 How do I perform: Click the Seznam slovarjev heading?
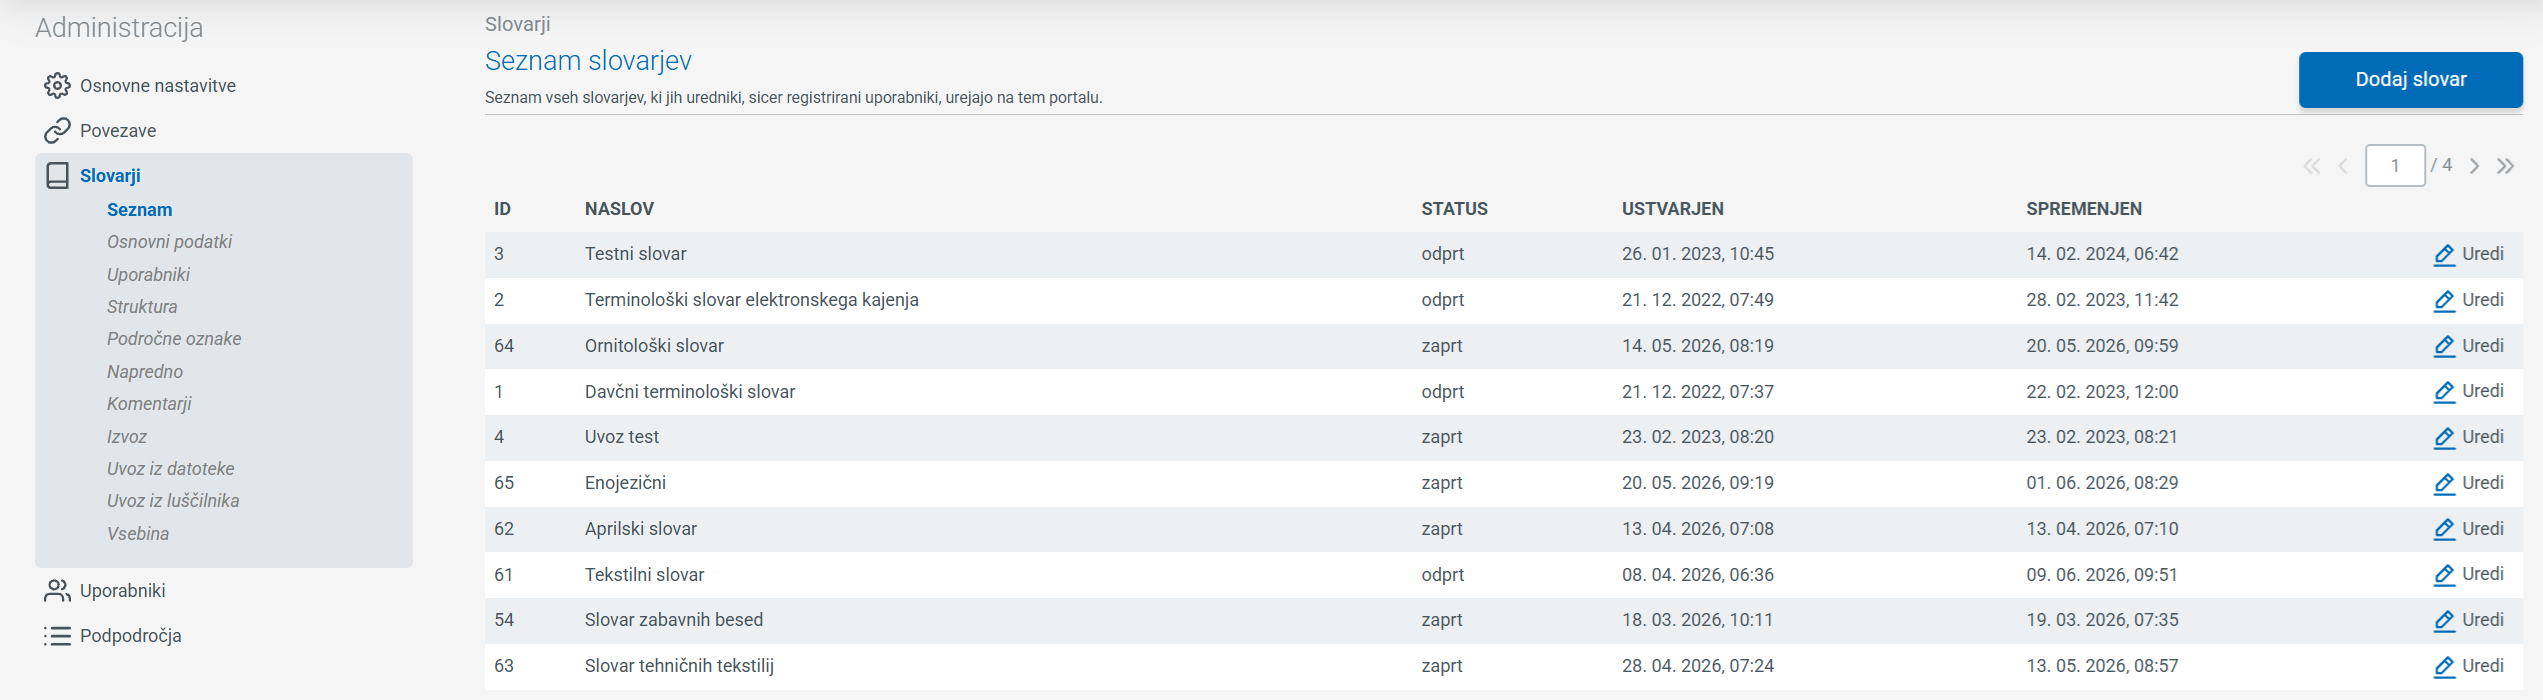[x=588, y=61]
